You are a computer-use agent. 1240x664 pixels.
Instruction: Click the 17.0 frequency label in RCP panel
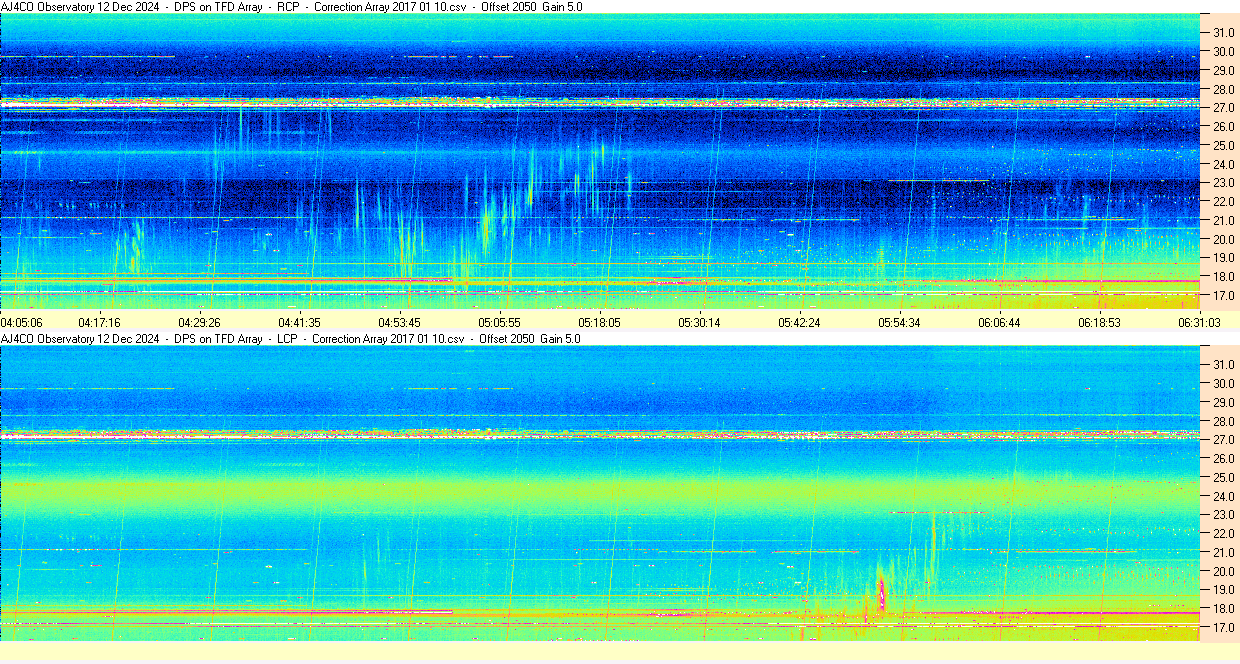click(x=1224, y=296)
